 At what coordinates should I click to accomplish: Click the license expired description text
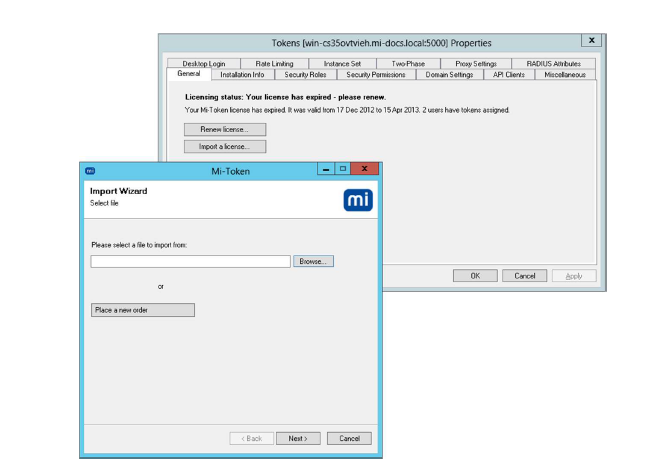coord(347,110)
